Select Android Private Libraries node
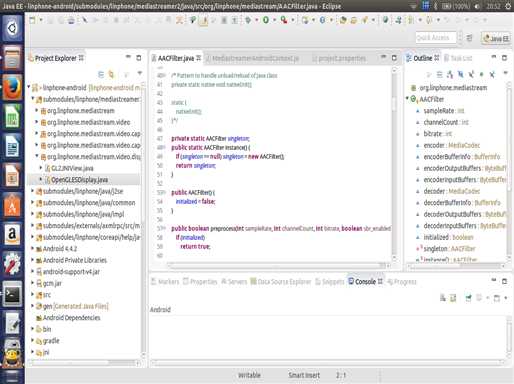 tap(75, 260)
